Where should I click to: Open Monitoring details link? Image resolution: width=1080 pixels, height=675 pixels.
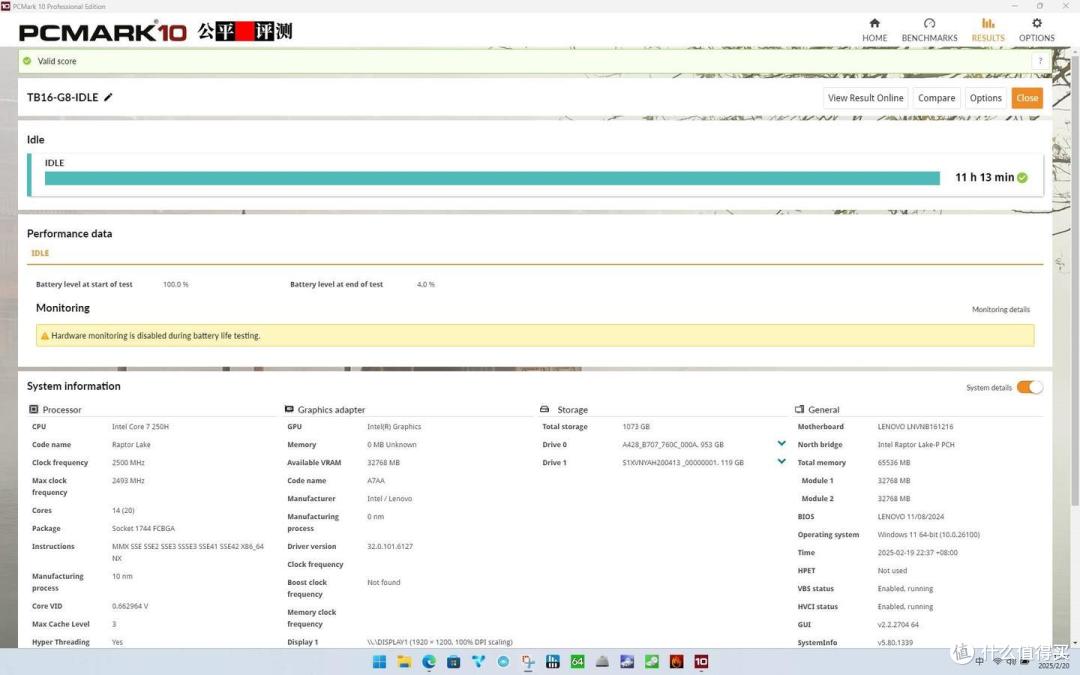click(x=1000, y=309)
